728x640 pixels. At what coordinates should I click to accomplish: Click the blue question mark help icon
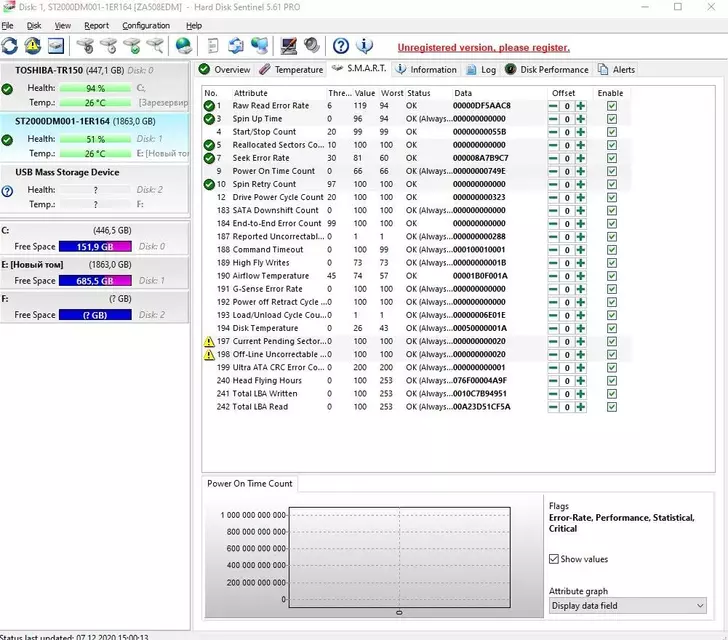[341, 46]
